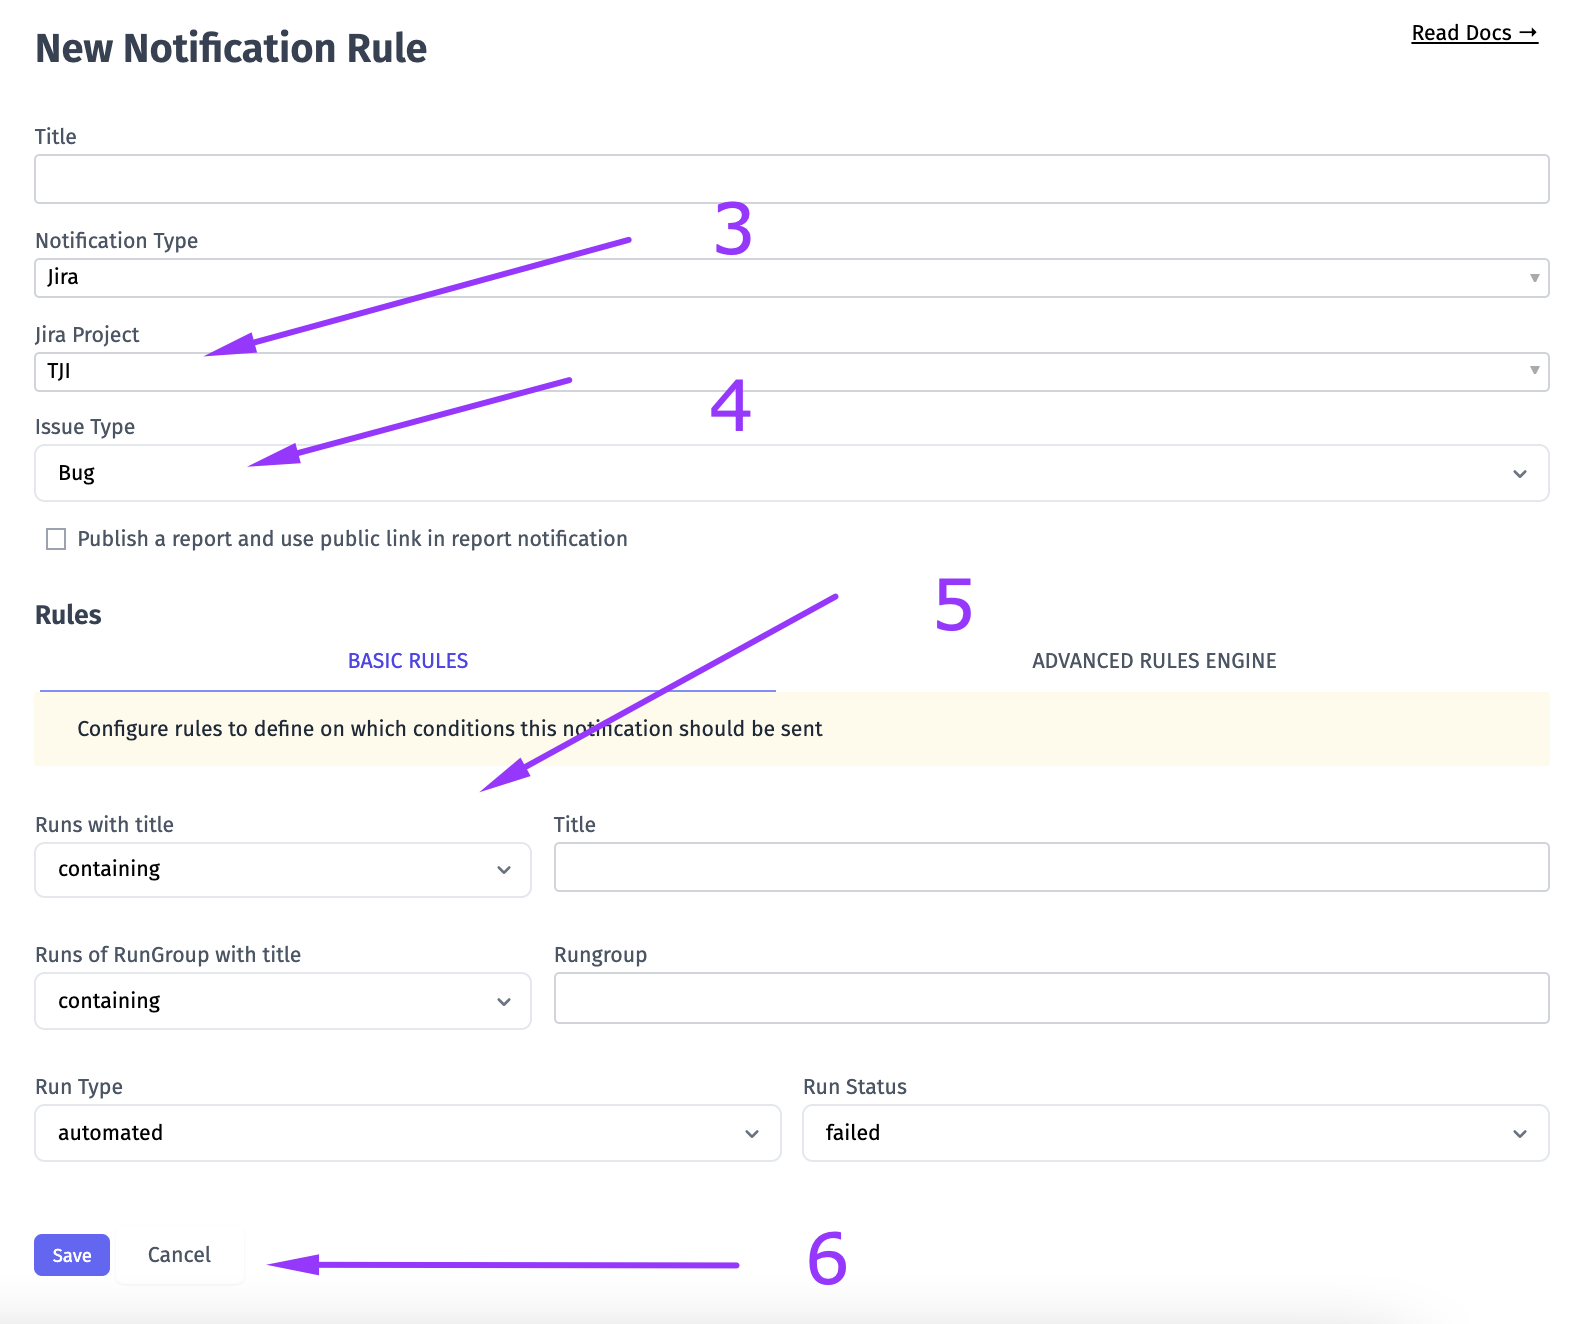The image size is (1580, 1324).
Task: Focus the Rungroup text input field
Action: point(1052,998)
